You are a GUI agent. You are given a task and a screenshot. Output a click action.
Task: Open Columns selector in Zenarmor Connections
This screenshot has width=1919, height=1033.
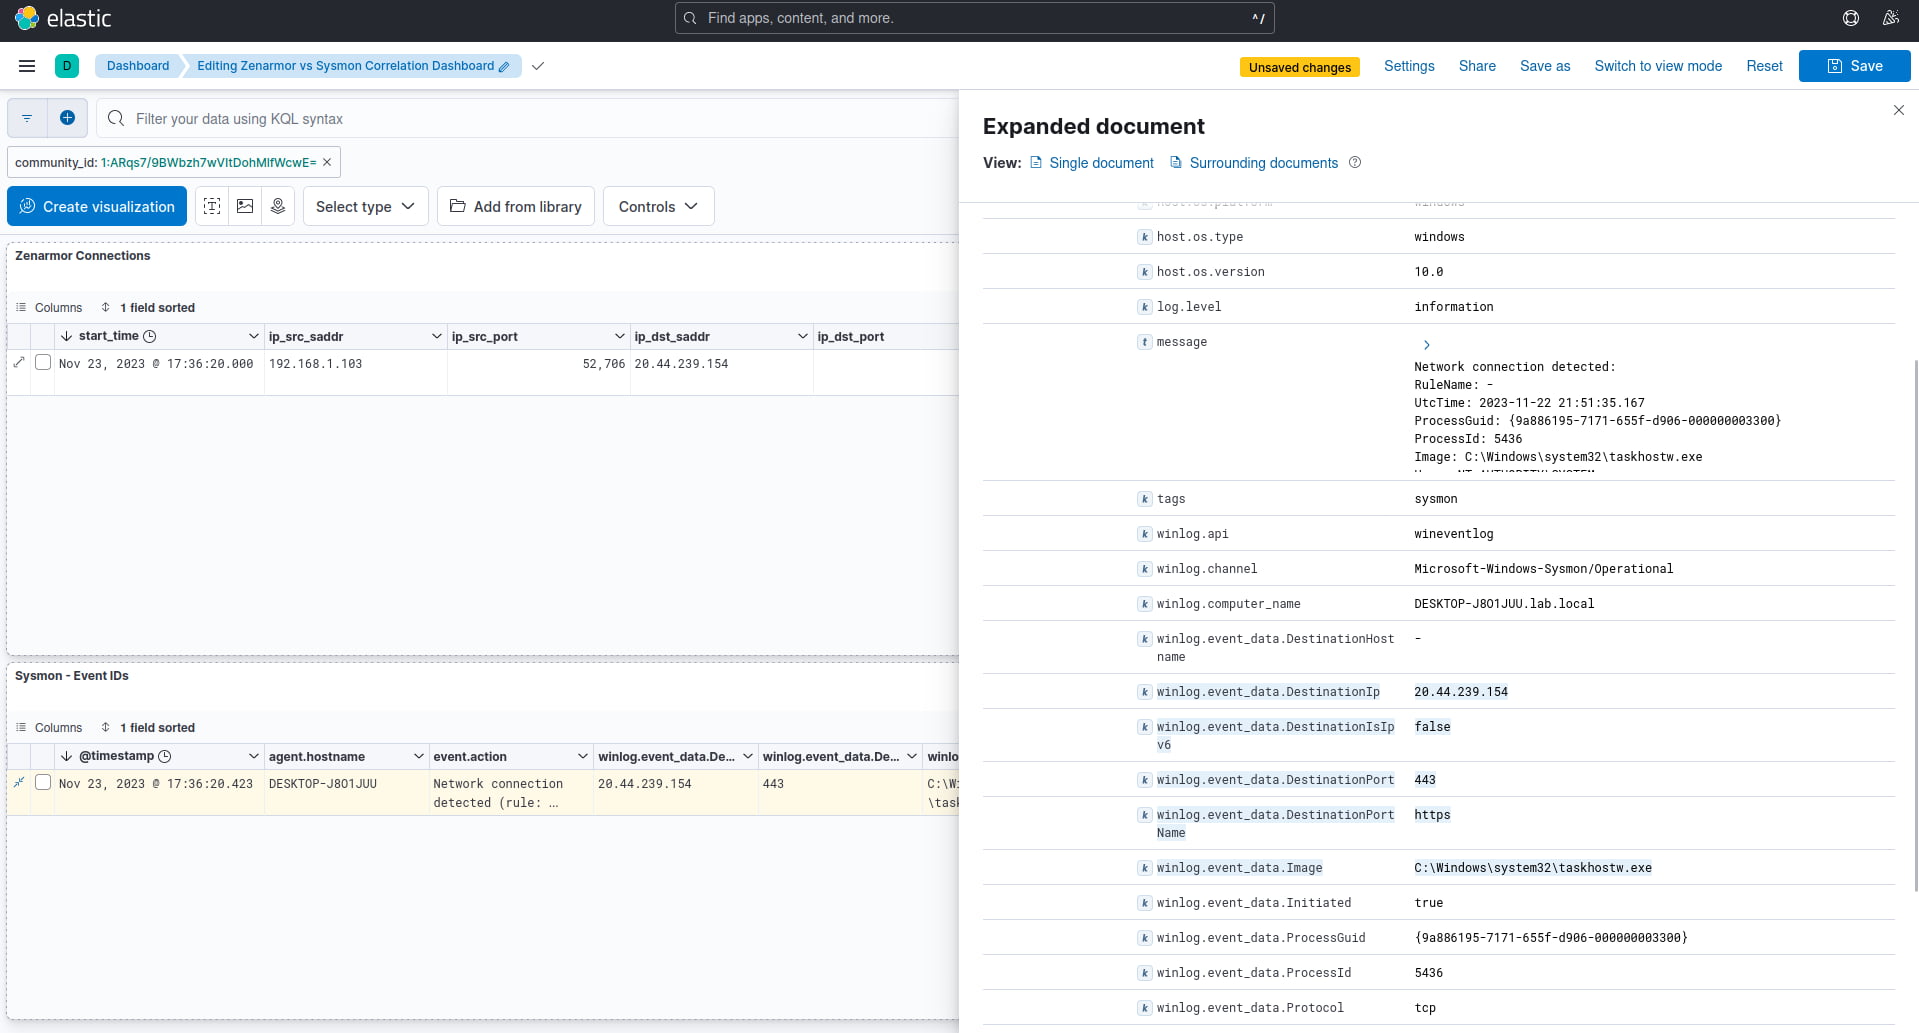coord(49,308)
